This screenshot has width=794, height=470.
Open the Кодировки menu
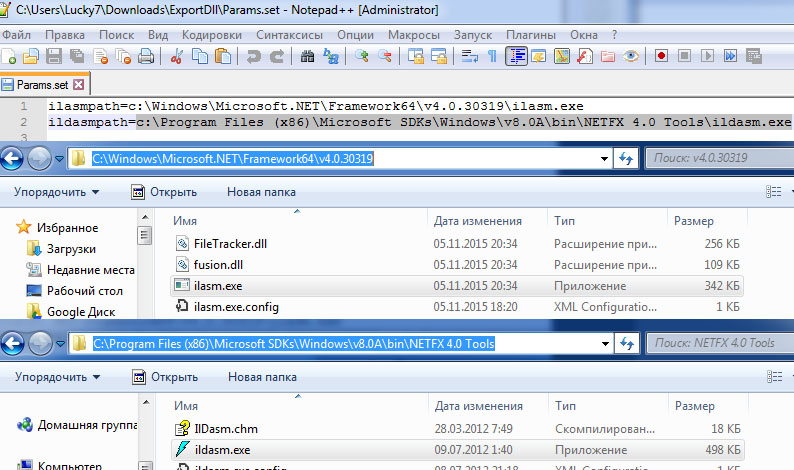tap(212, 35)
